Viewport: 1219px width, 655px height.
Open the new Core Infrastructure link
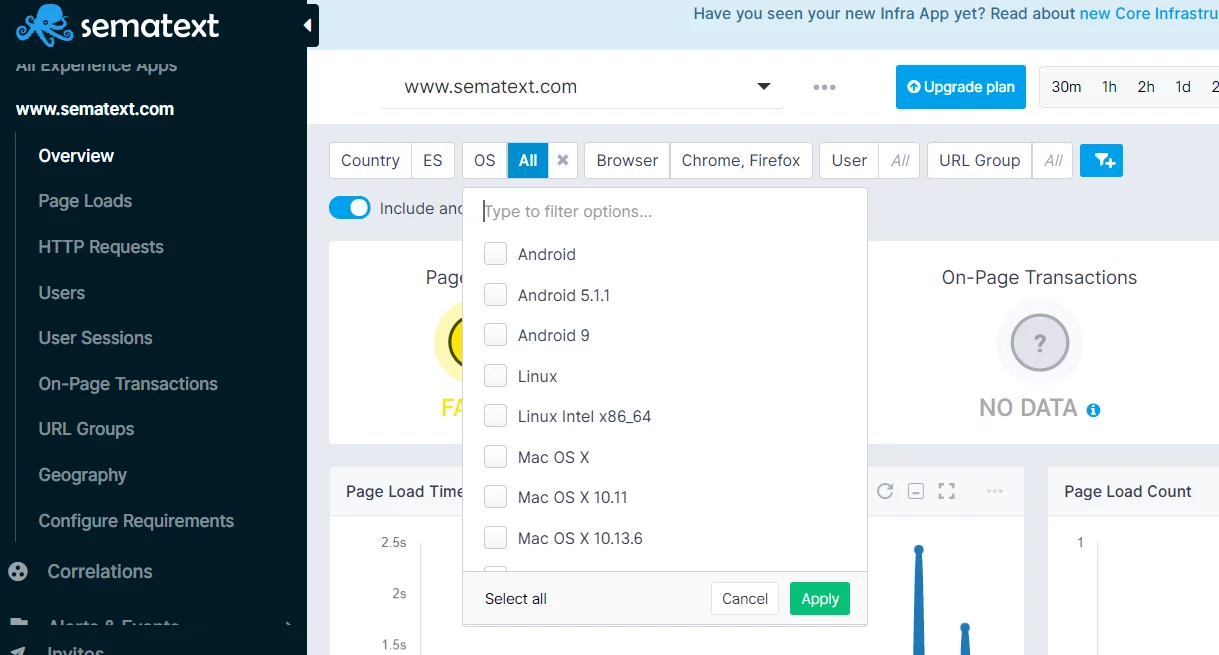coord(1149,14)
